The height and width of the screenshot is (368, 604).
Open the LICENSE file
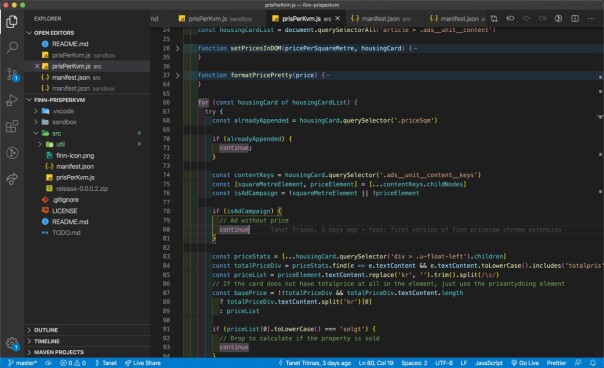[64, 211]
